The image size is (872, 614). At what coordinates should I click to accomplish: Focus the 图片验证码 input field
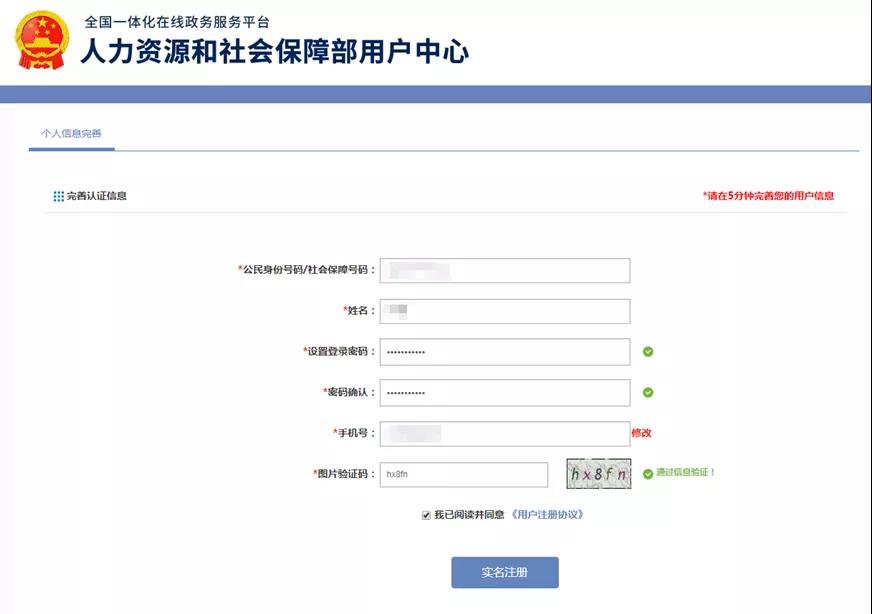pos(464,474)
